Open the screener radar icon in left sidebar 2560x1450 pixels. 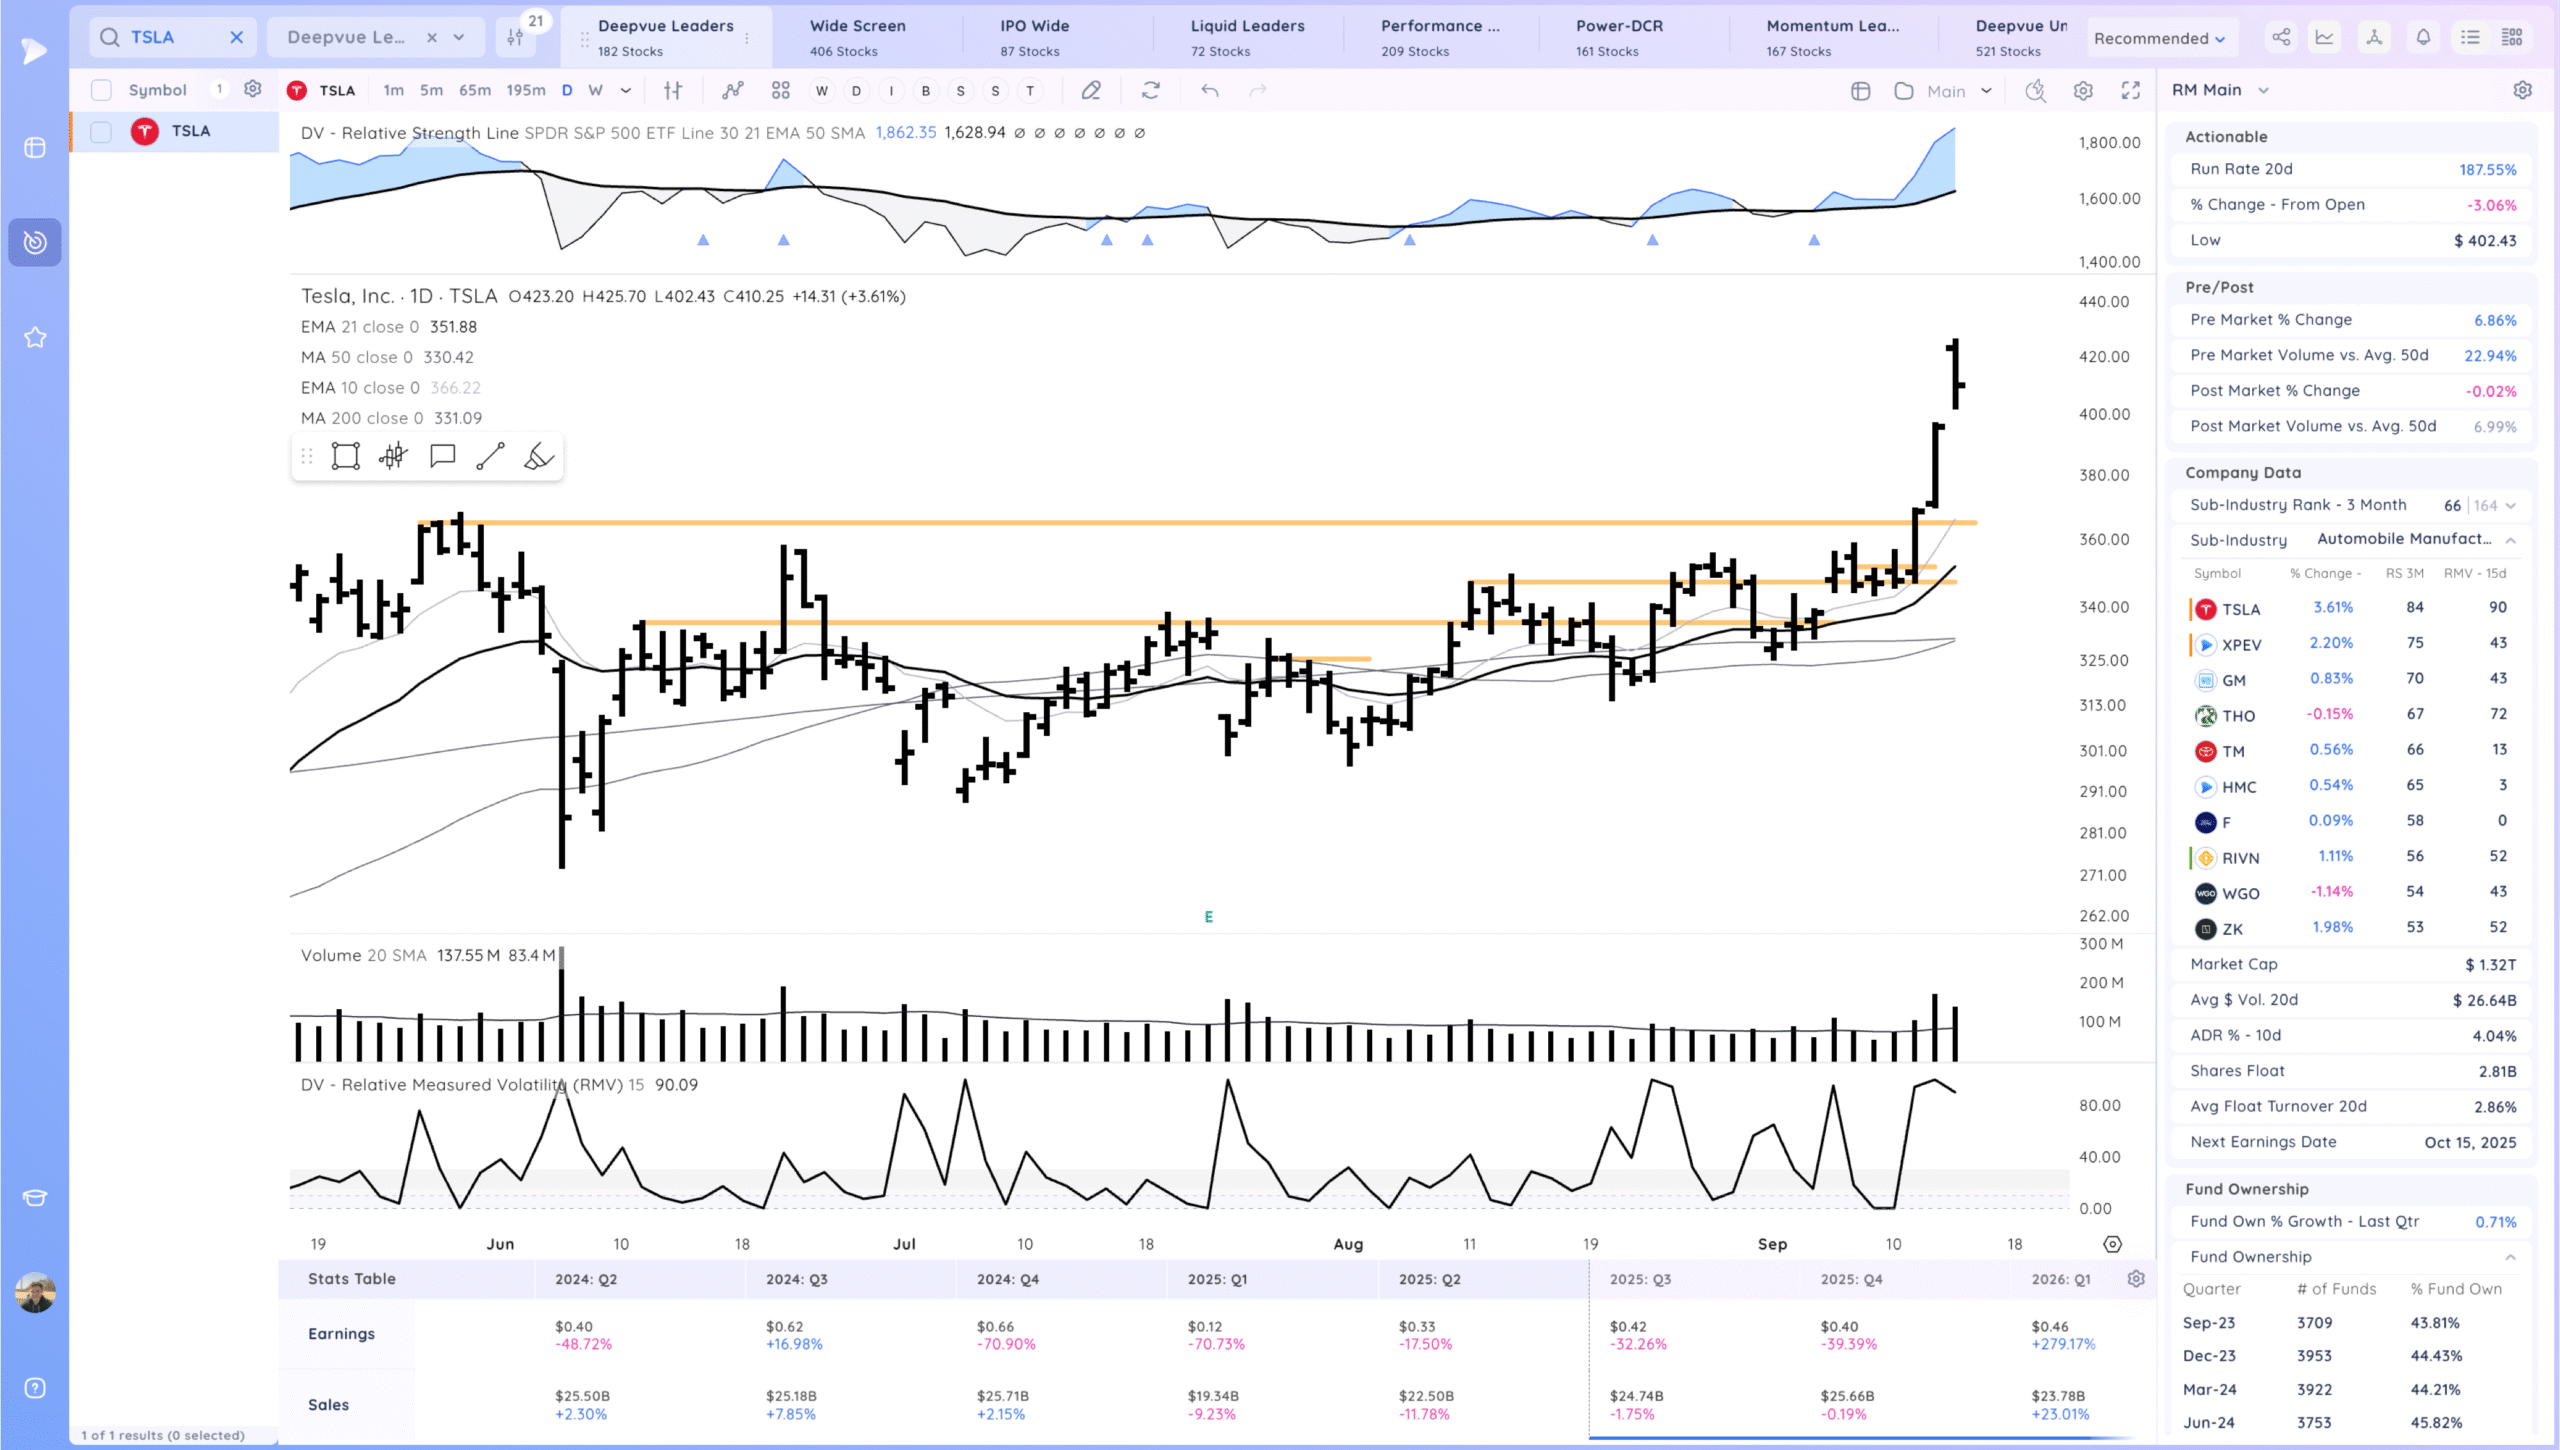click(35, 242)
